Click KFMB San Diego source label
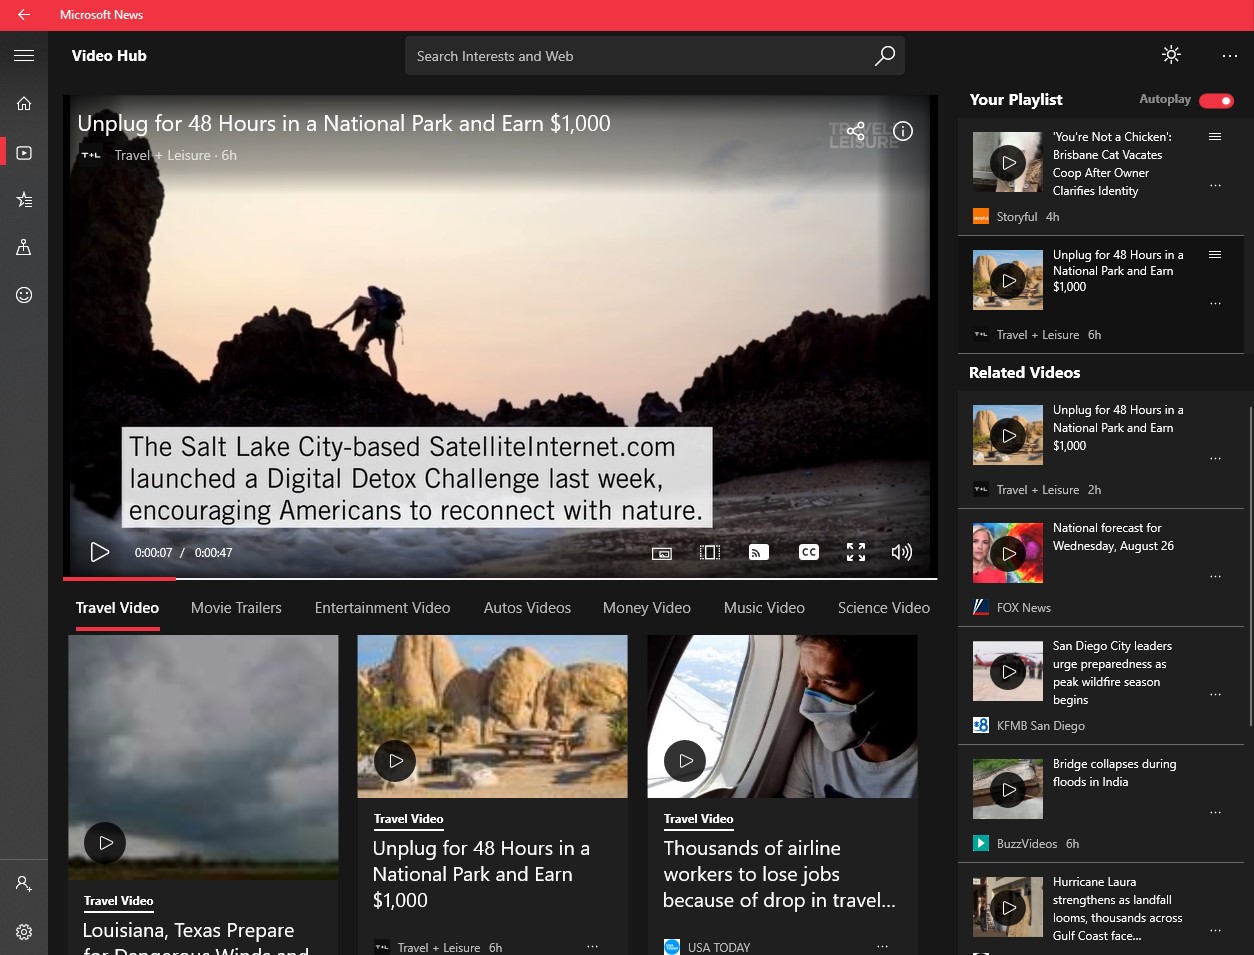 click(x=1040, y=726)
